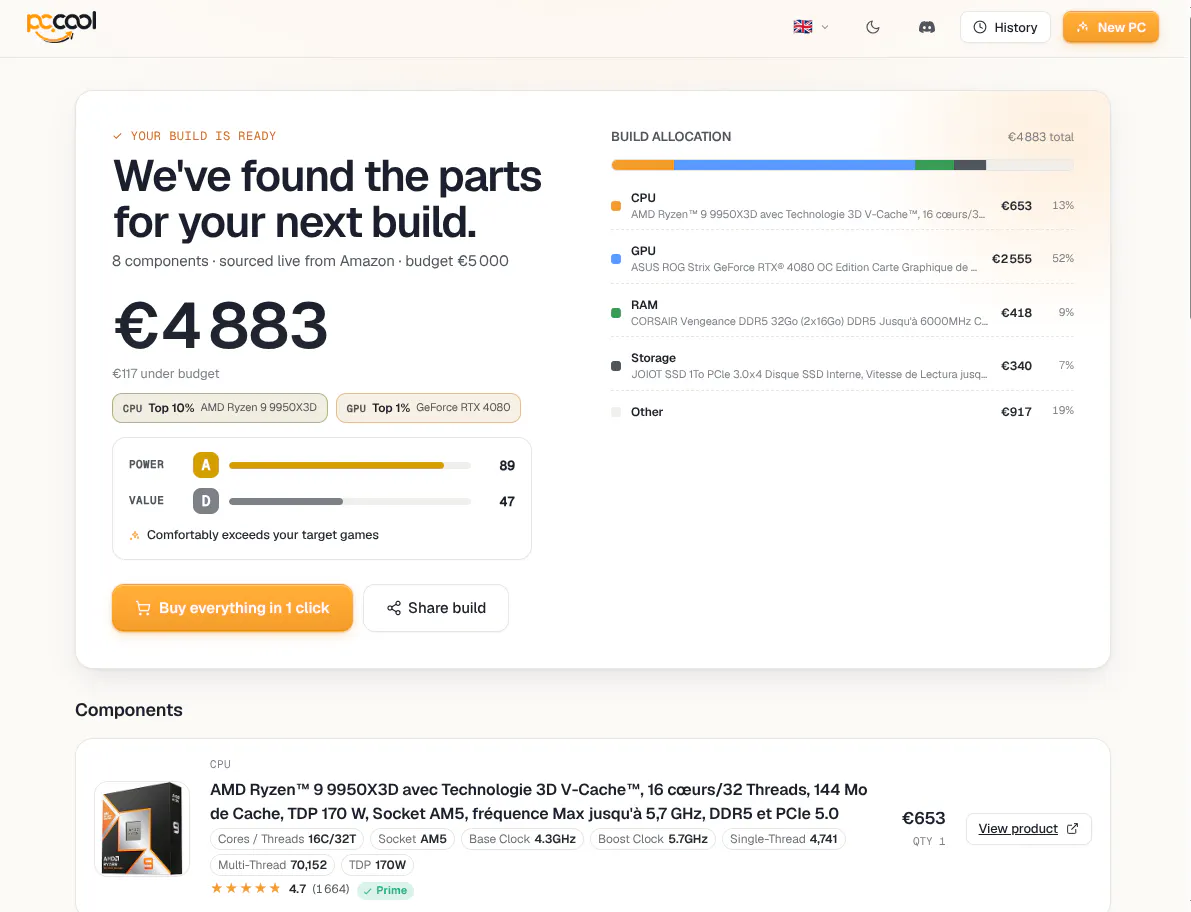Click the orange CPU color swatch

click(x=616, y=206)
